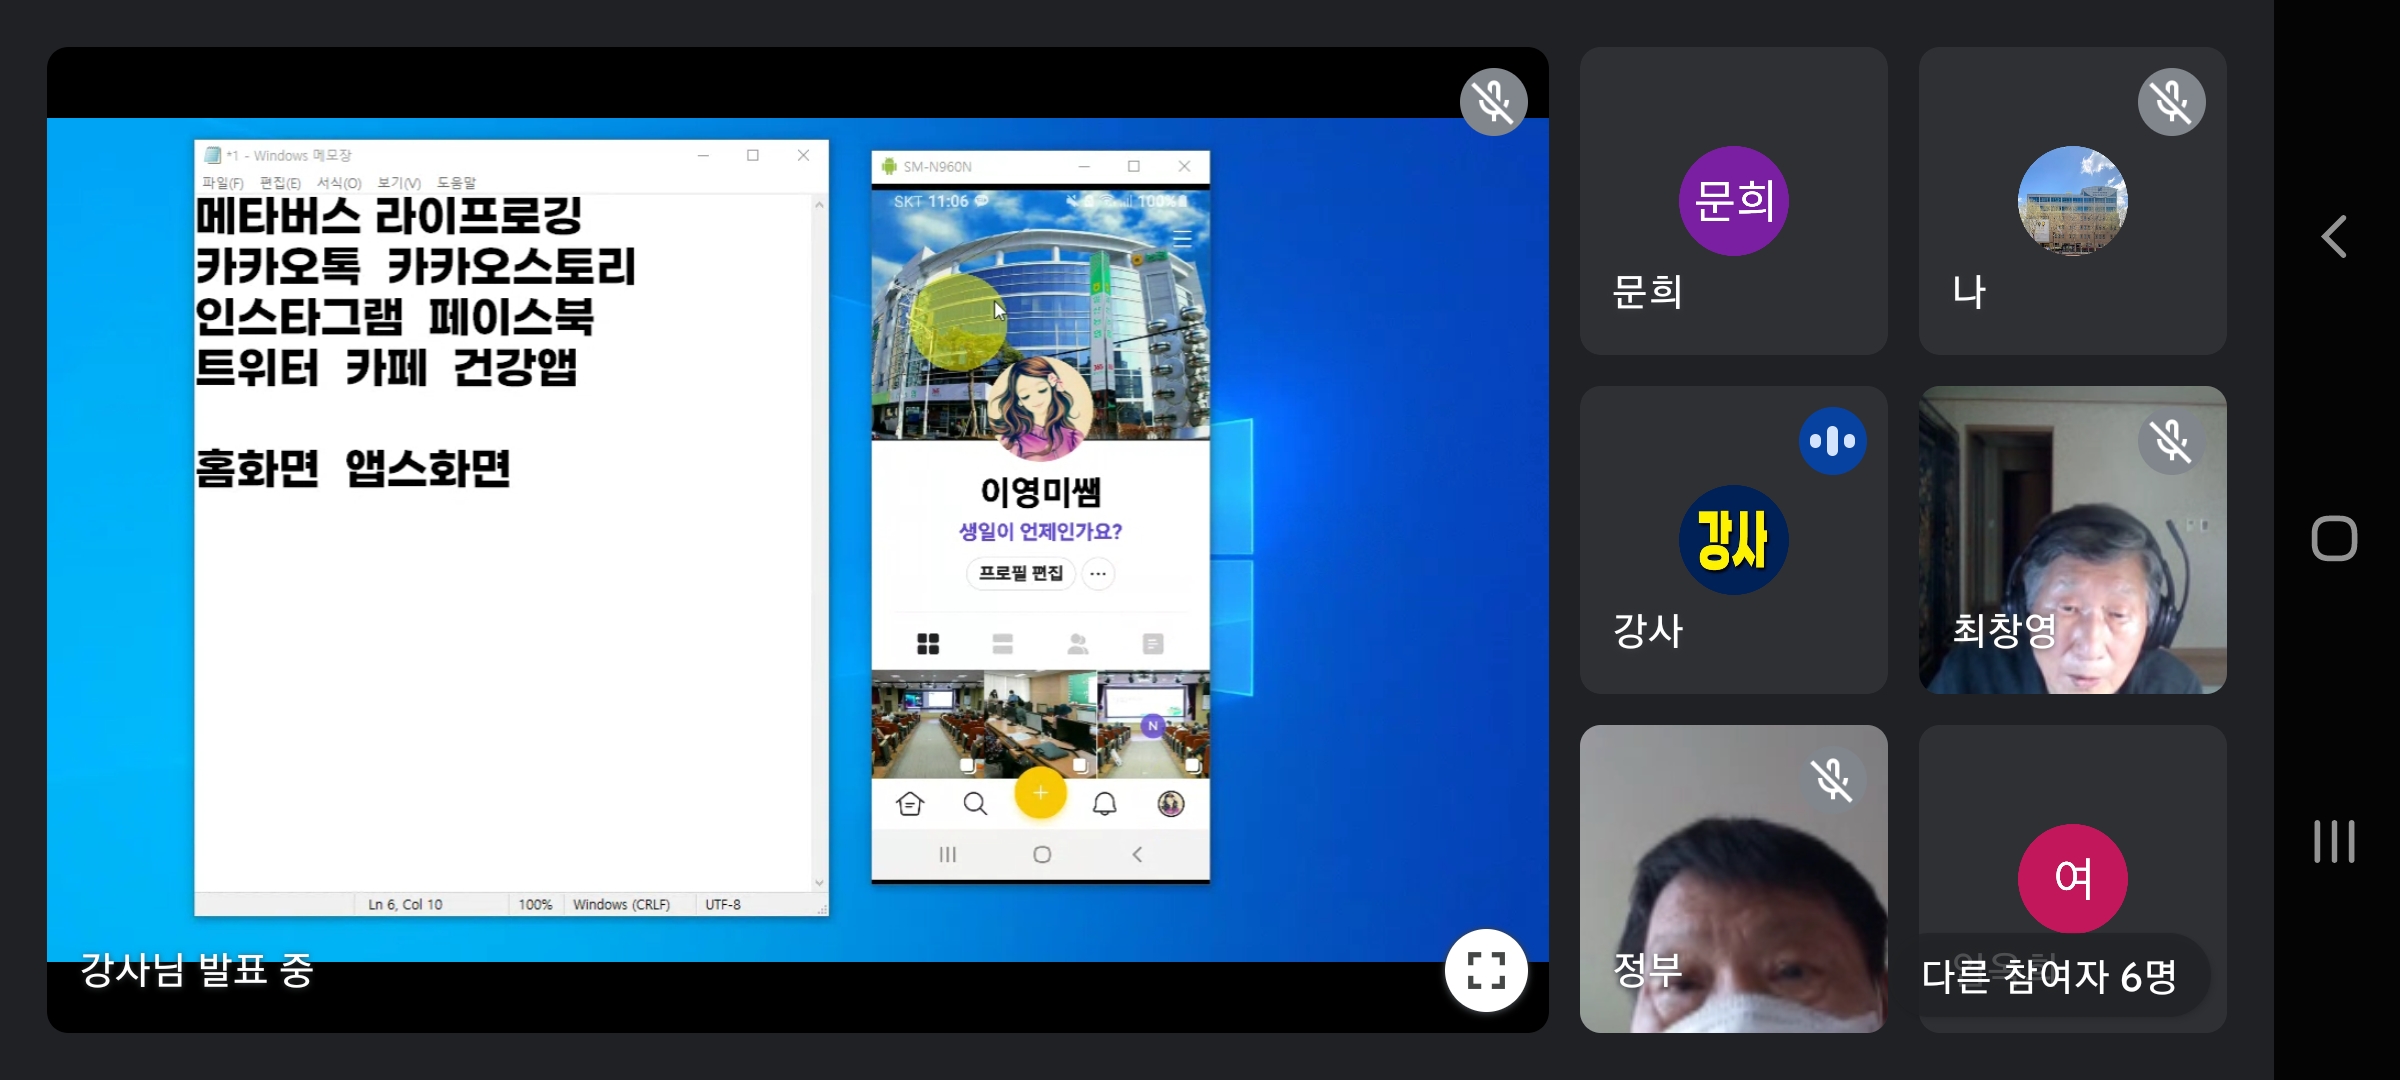Image resolution: width=2400 pixels, height=1080 pixels.
Task: Minimize the SM-N960N mirror window
Action: [1084, 166]
